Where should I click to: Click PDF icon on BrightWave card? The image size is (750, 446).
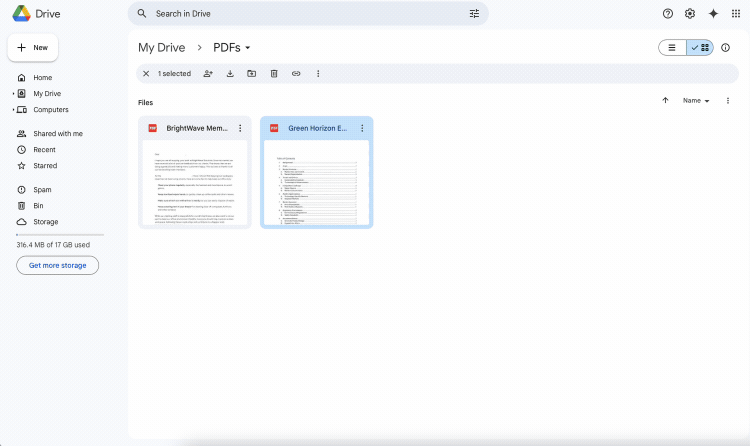153,128
